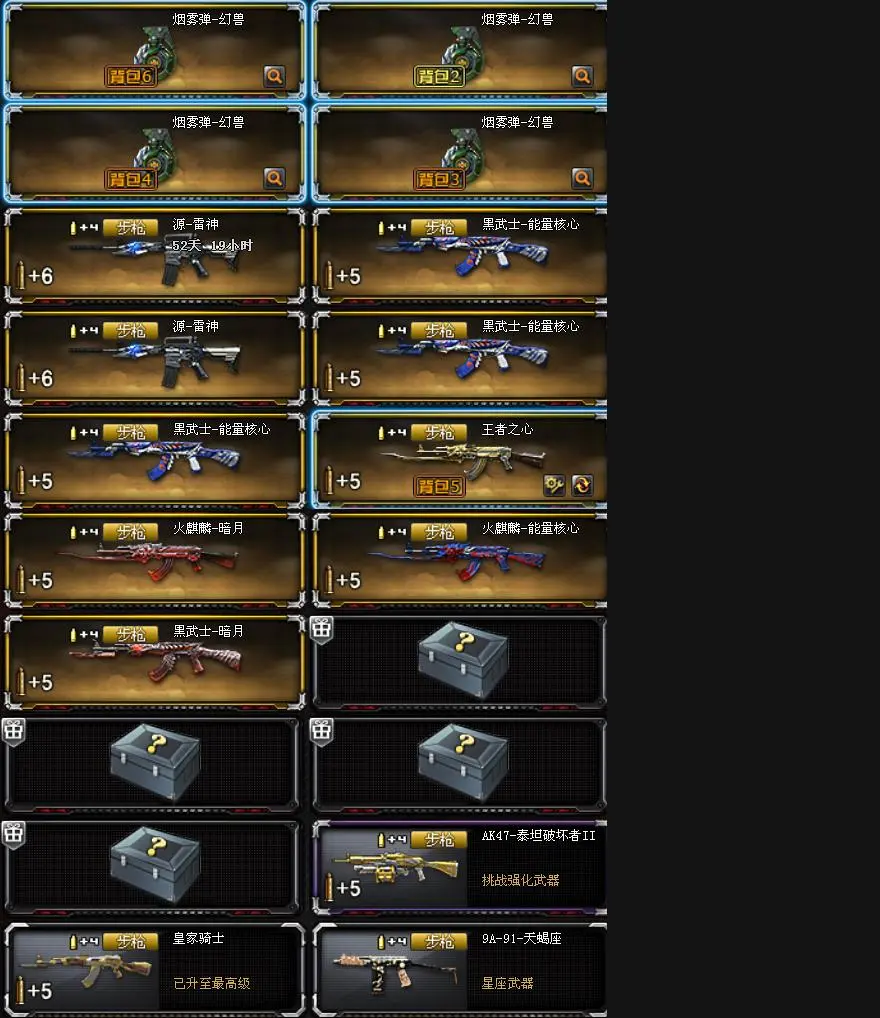
Task: Select 源-雷神 rifle with 52天 timer
Action: click(x=154, y=256)
